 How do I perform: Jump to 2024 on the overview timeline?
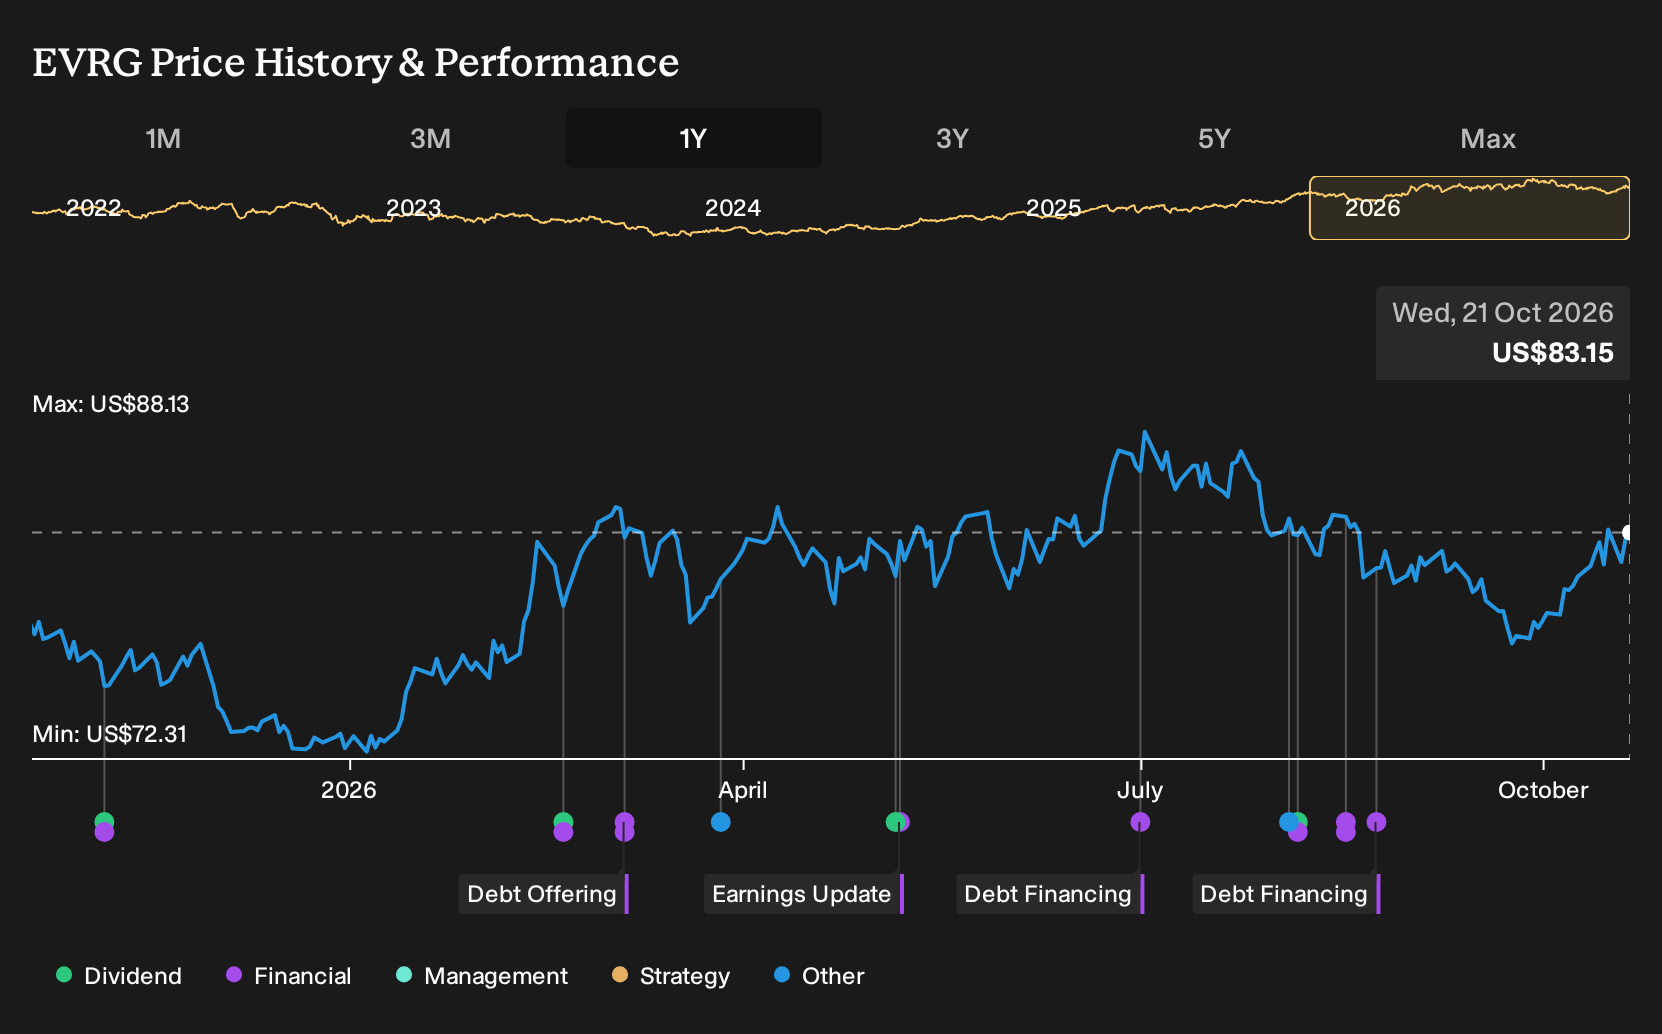point(733,208)
